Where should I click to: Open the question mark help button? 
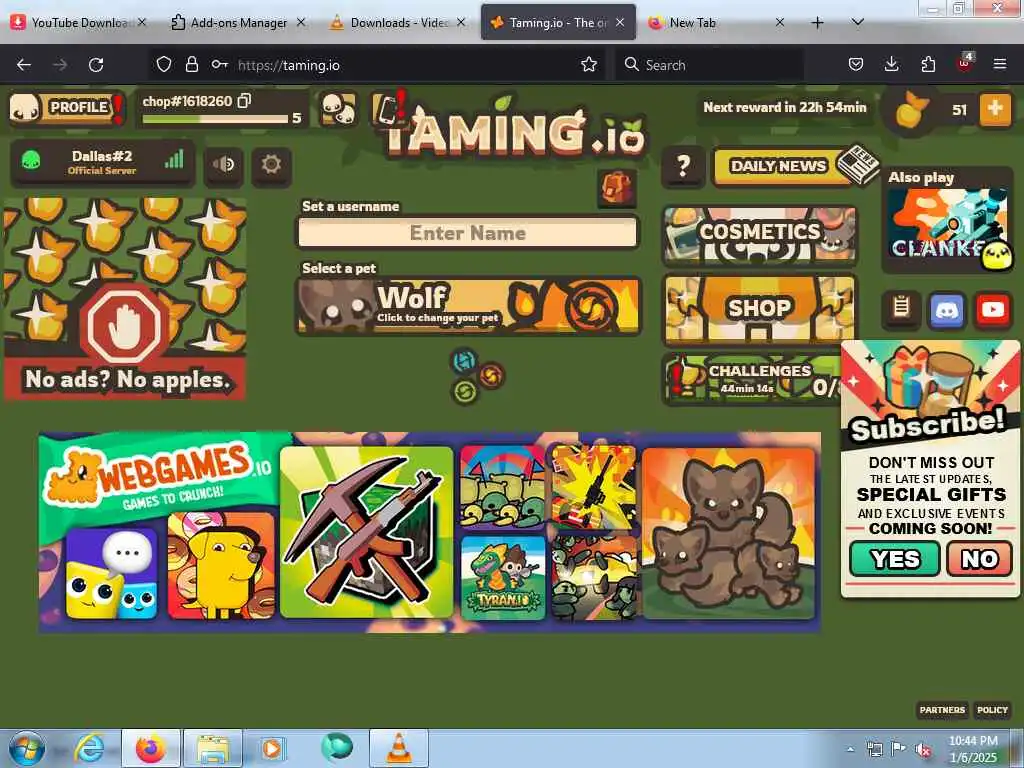(x=682, y=166)
